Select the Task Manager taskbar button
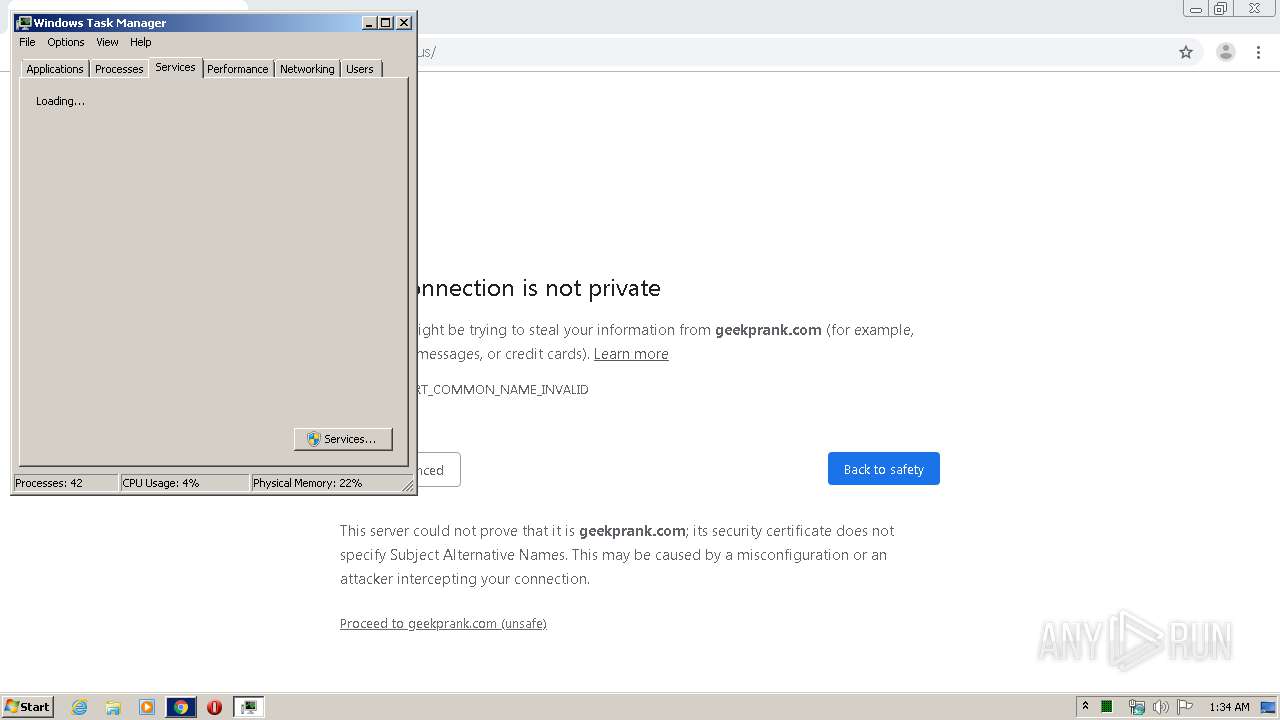Screen dimensions: 1280x720 coord(248,707)
